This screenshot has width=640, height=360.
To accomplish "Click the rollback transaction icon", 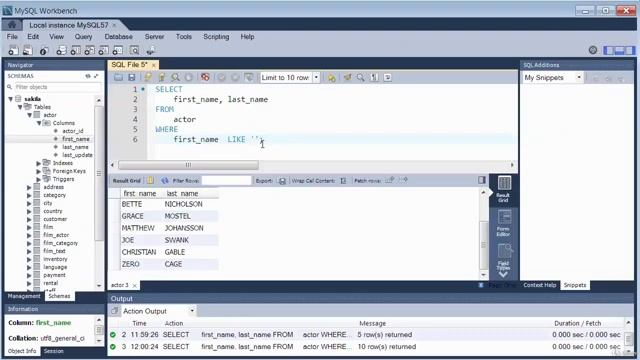I will tap(235, 78).
